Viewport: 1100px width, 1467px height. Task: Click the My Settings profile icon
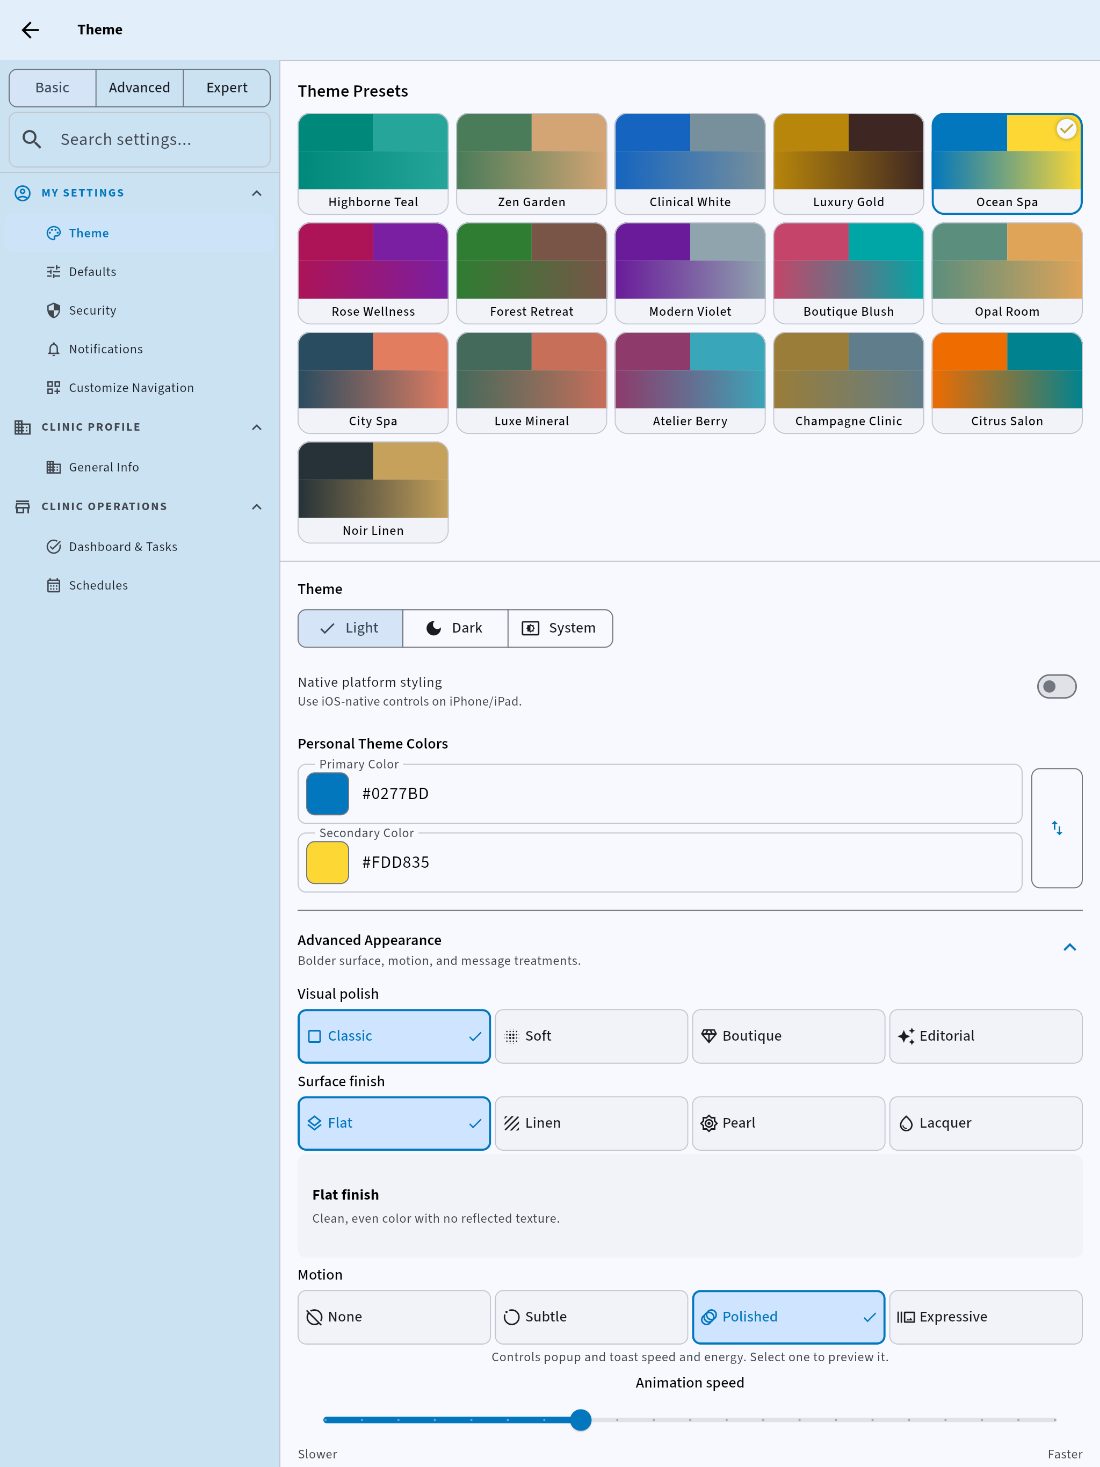click(x=23, y=193)
